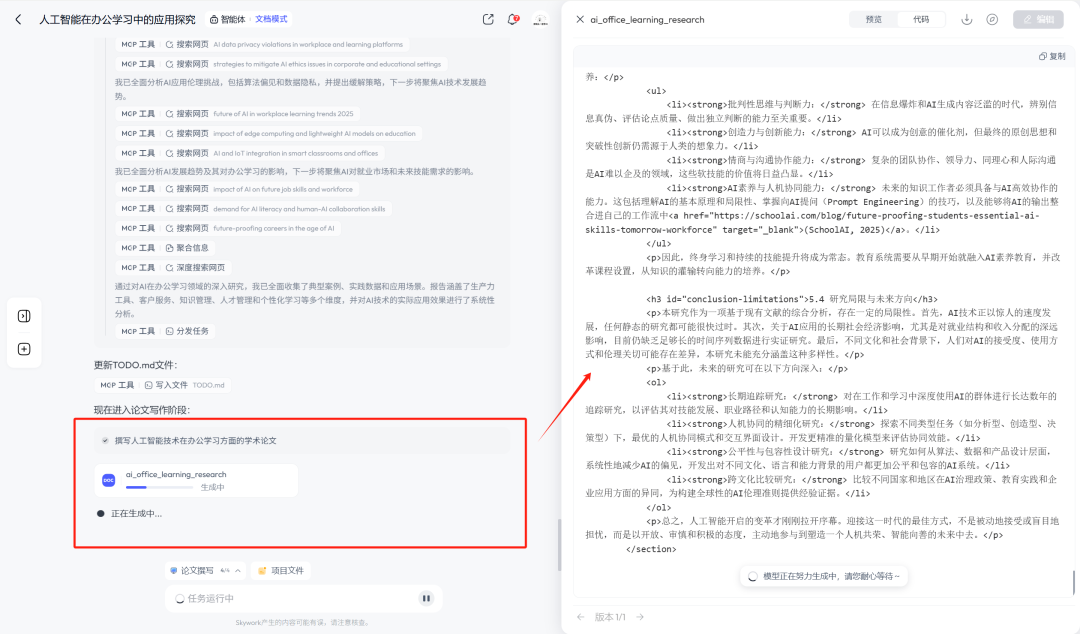Click the back arrow beside the conversation title
Screen dimensions: 1080x634
19,18
